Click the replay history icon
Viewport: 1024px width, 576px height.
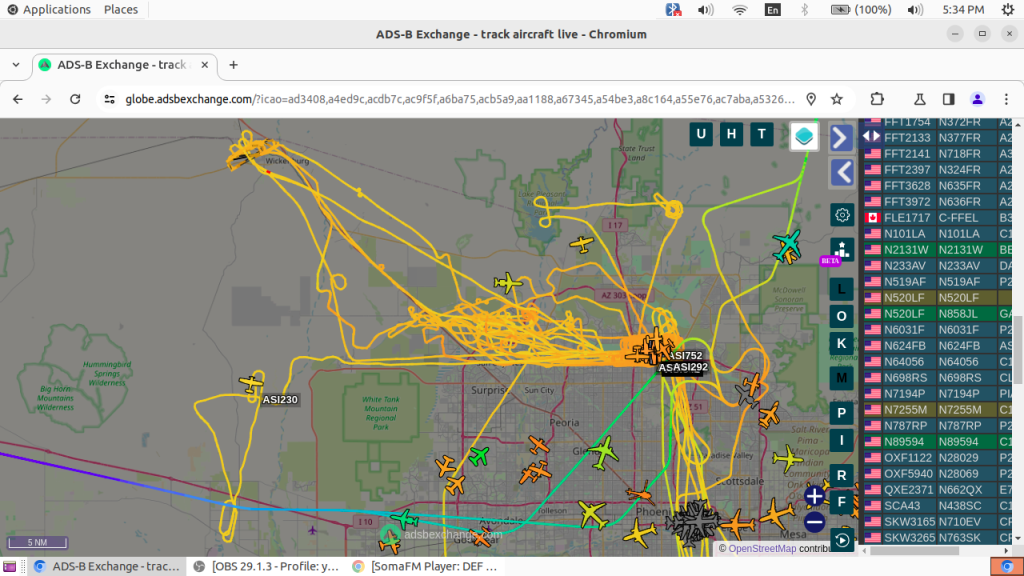tap(842, 540)
